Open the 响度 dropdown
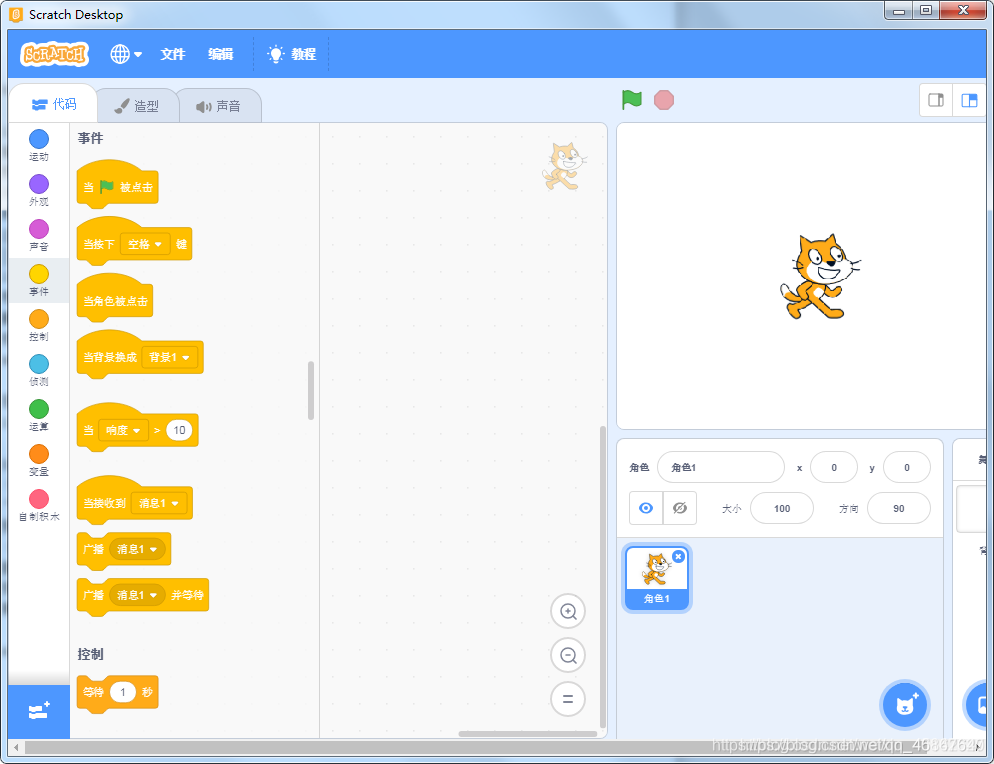Viewport: 994px width, 764px height. click(x=123, y=430)
